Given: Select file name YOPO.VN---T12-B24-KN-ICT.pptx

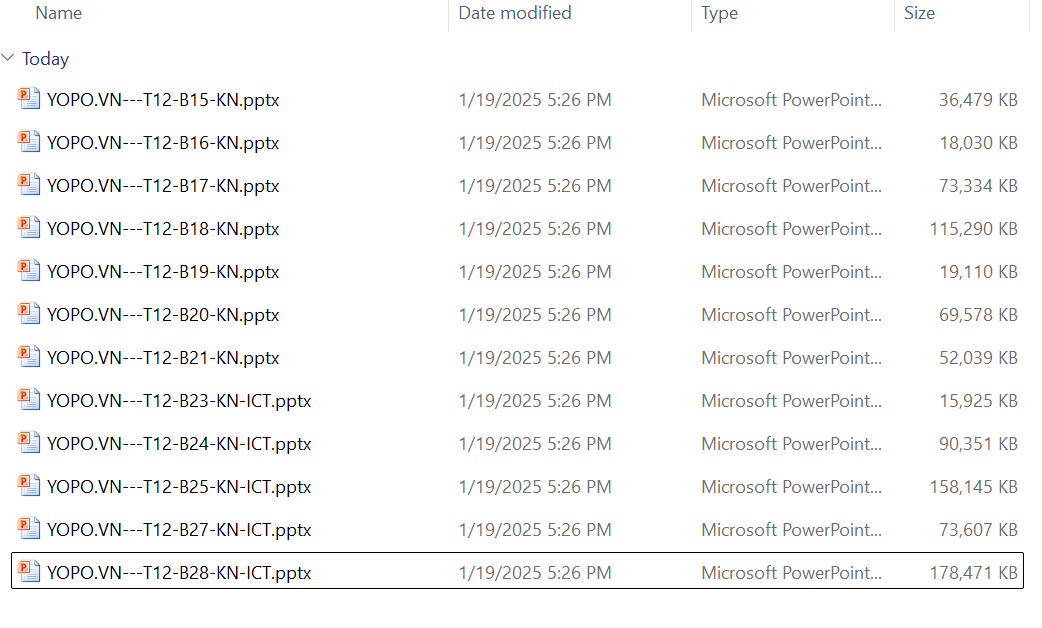Looking at the screenshot, I should 179,444.
